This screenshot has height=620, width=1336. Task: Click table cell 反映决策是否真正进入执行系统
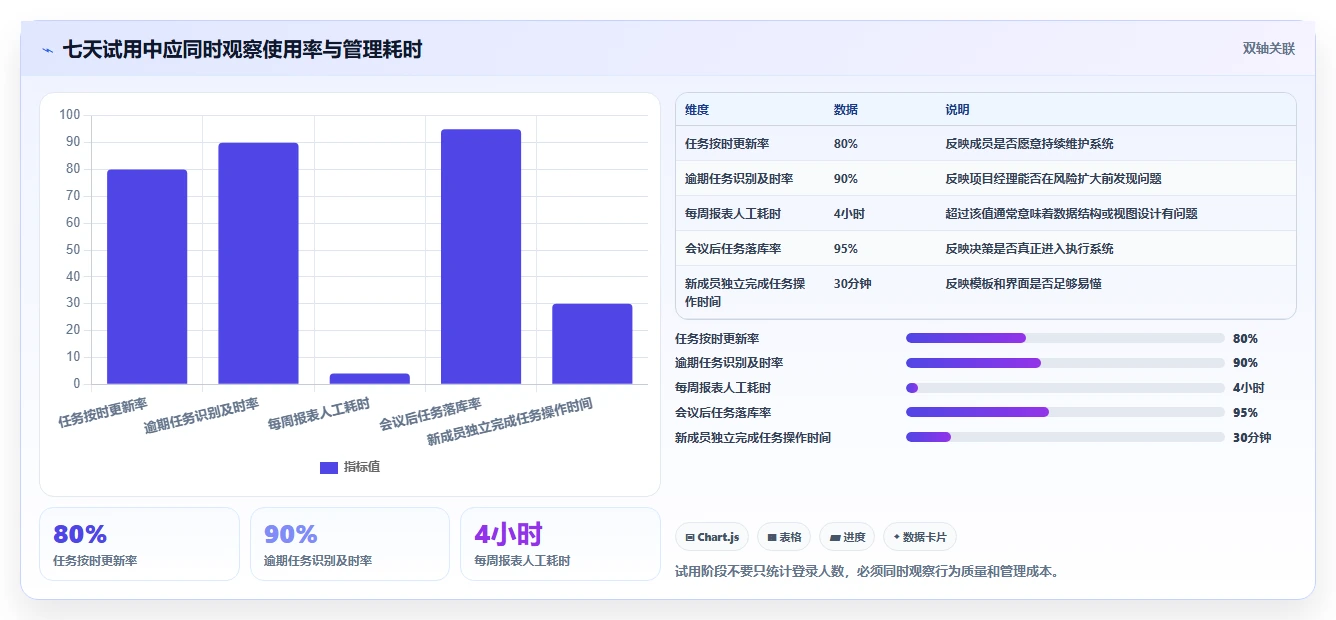[1029, 249]
